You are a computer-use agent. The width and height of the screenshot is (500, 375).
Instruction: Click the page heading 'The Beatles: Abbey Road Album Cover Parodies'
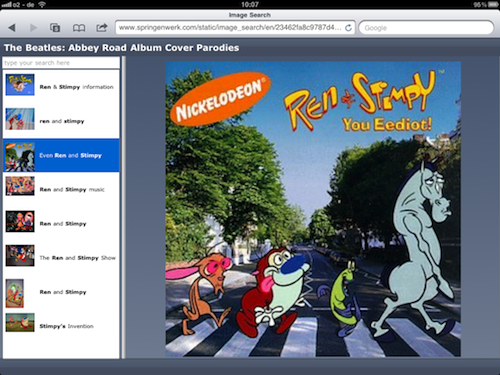(122, 48)
